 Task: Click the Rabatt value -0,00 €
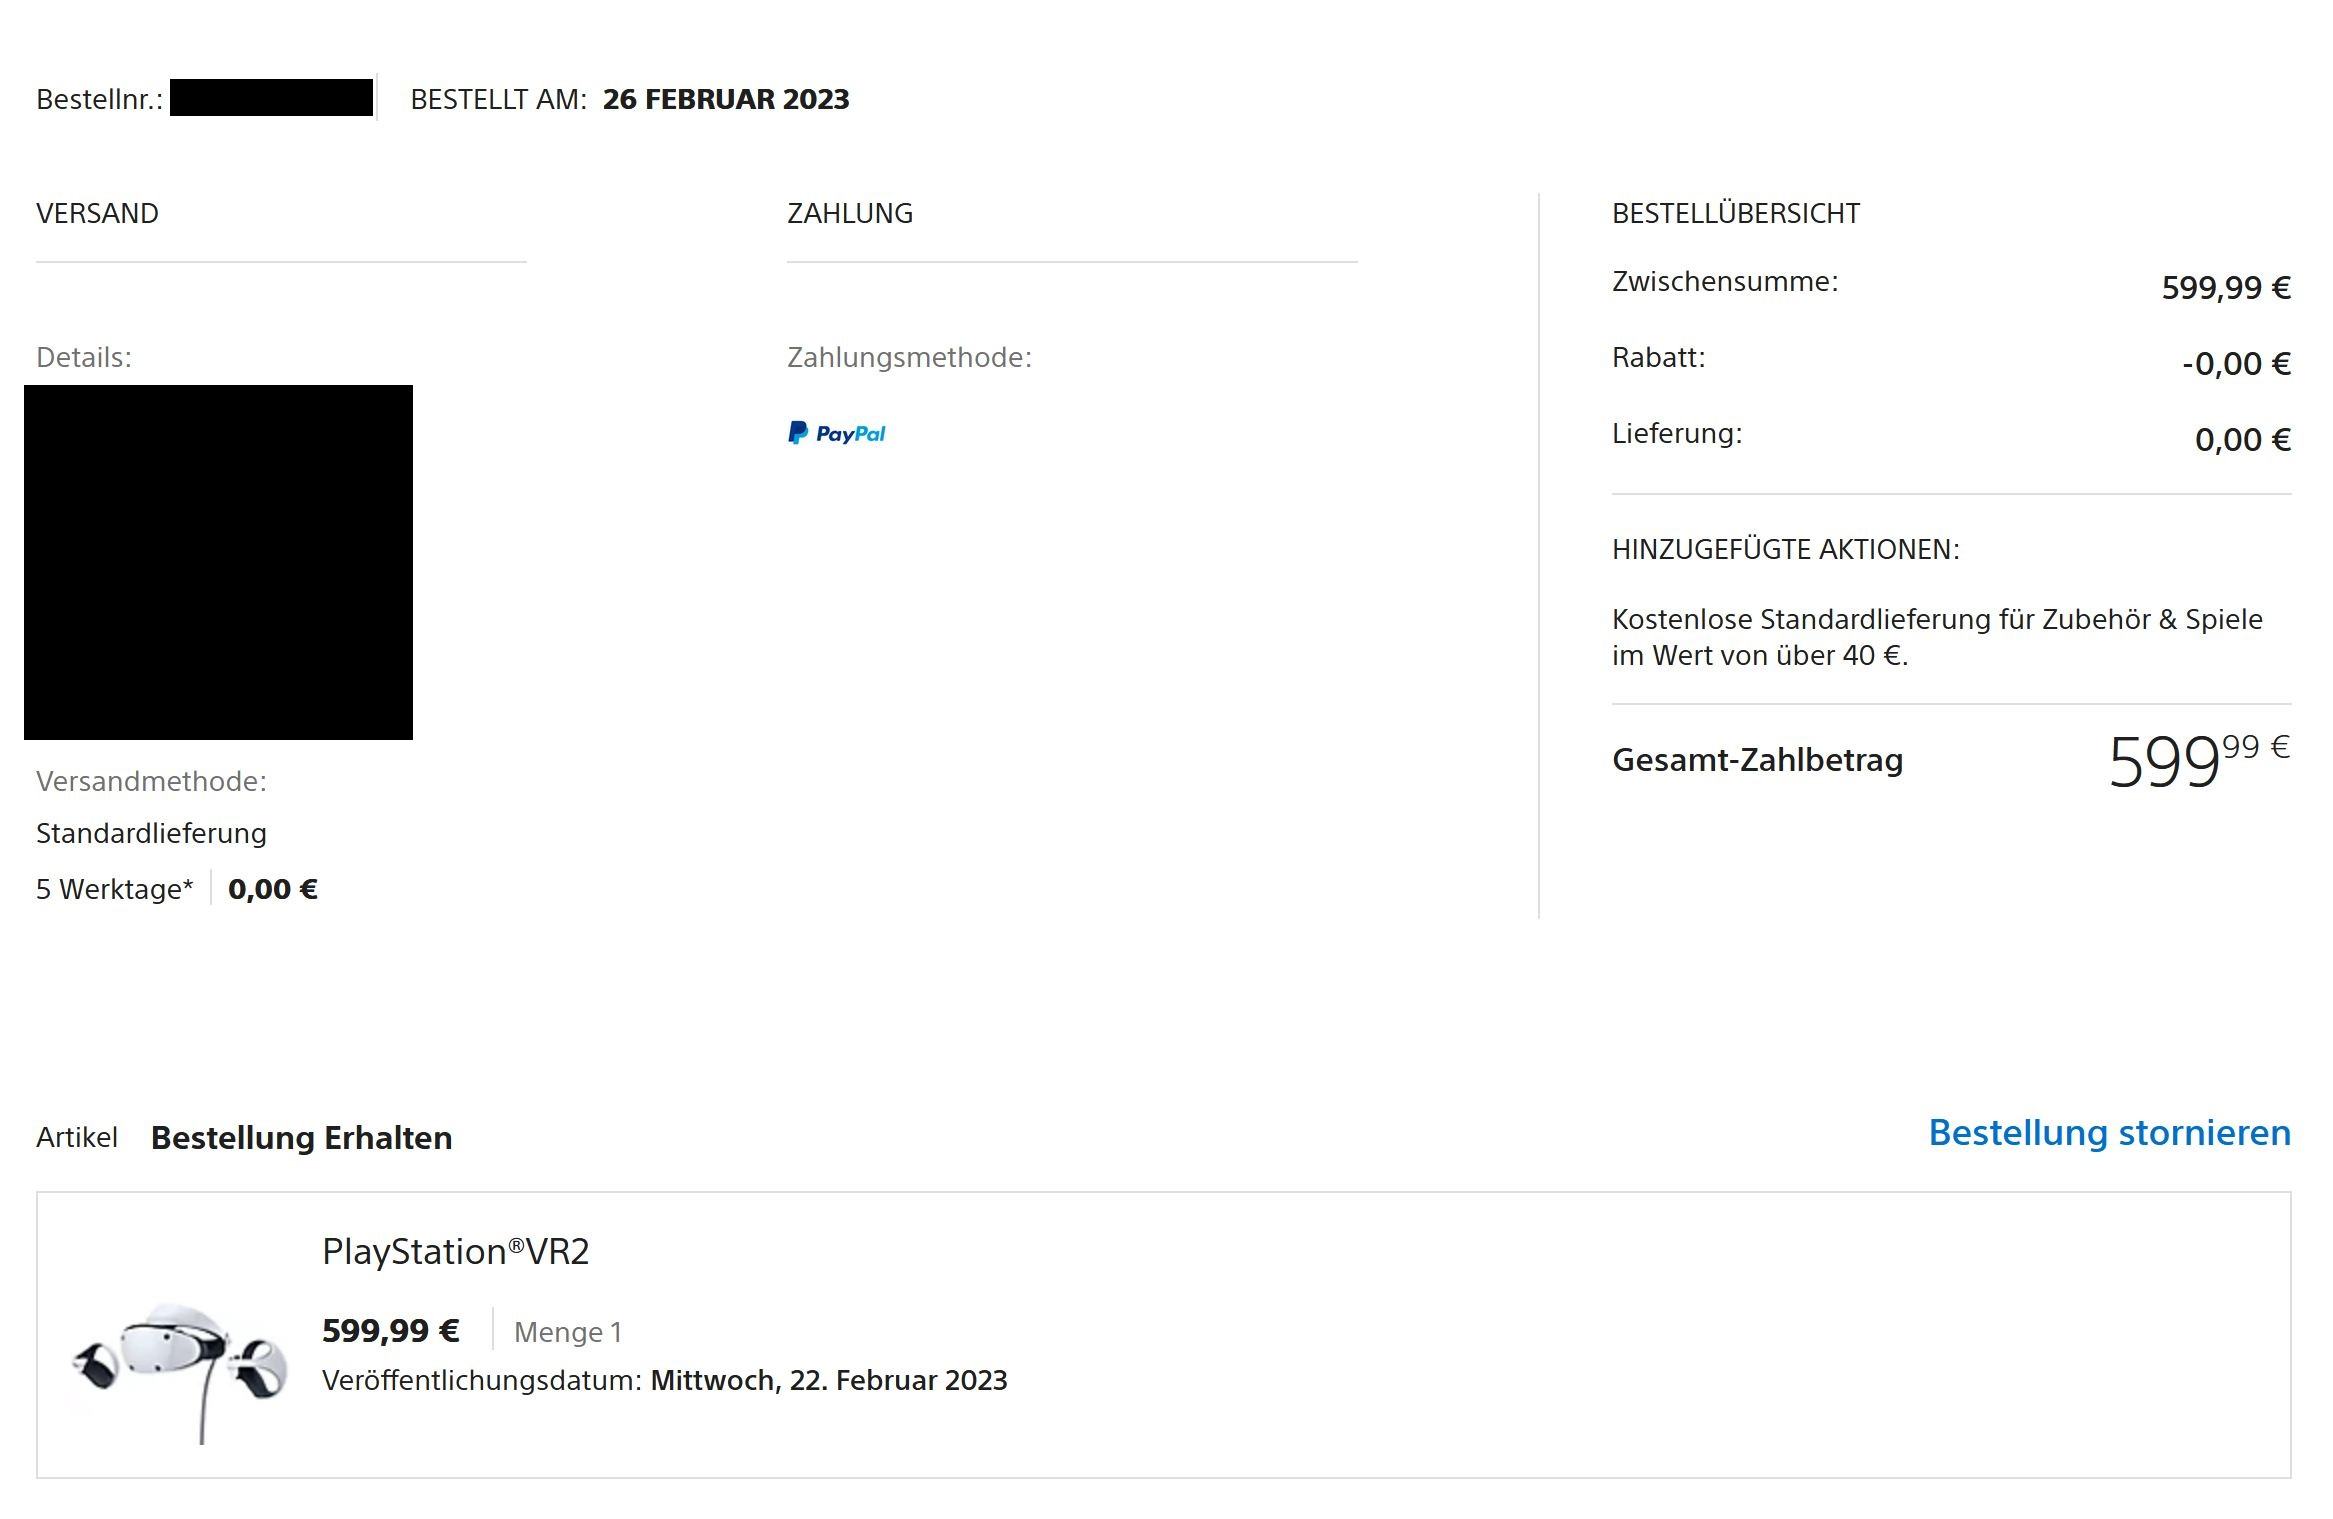coord(2236,364)
